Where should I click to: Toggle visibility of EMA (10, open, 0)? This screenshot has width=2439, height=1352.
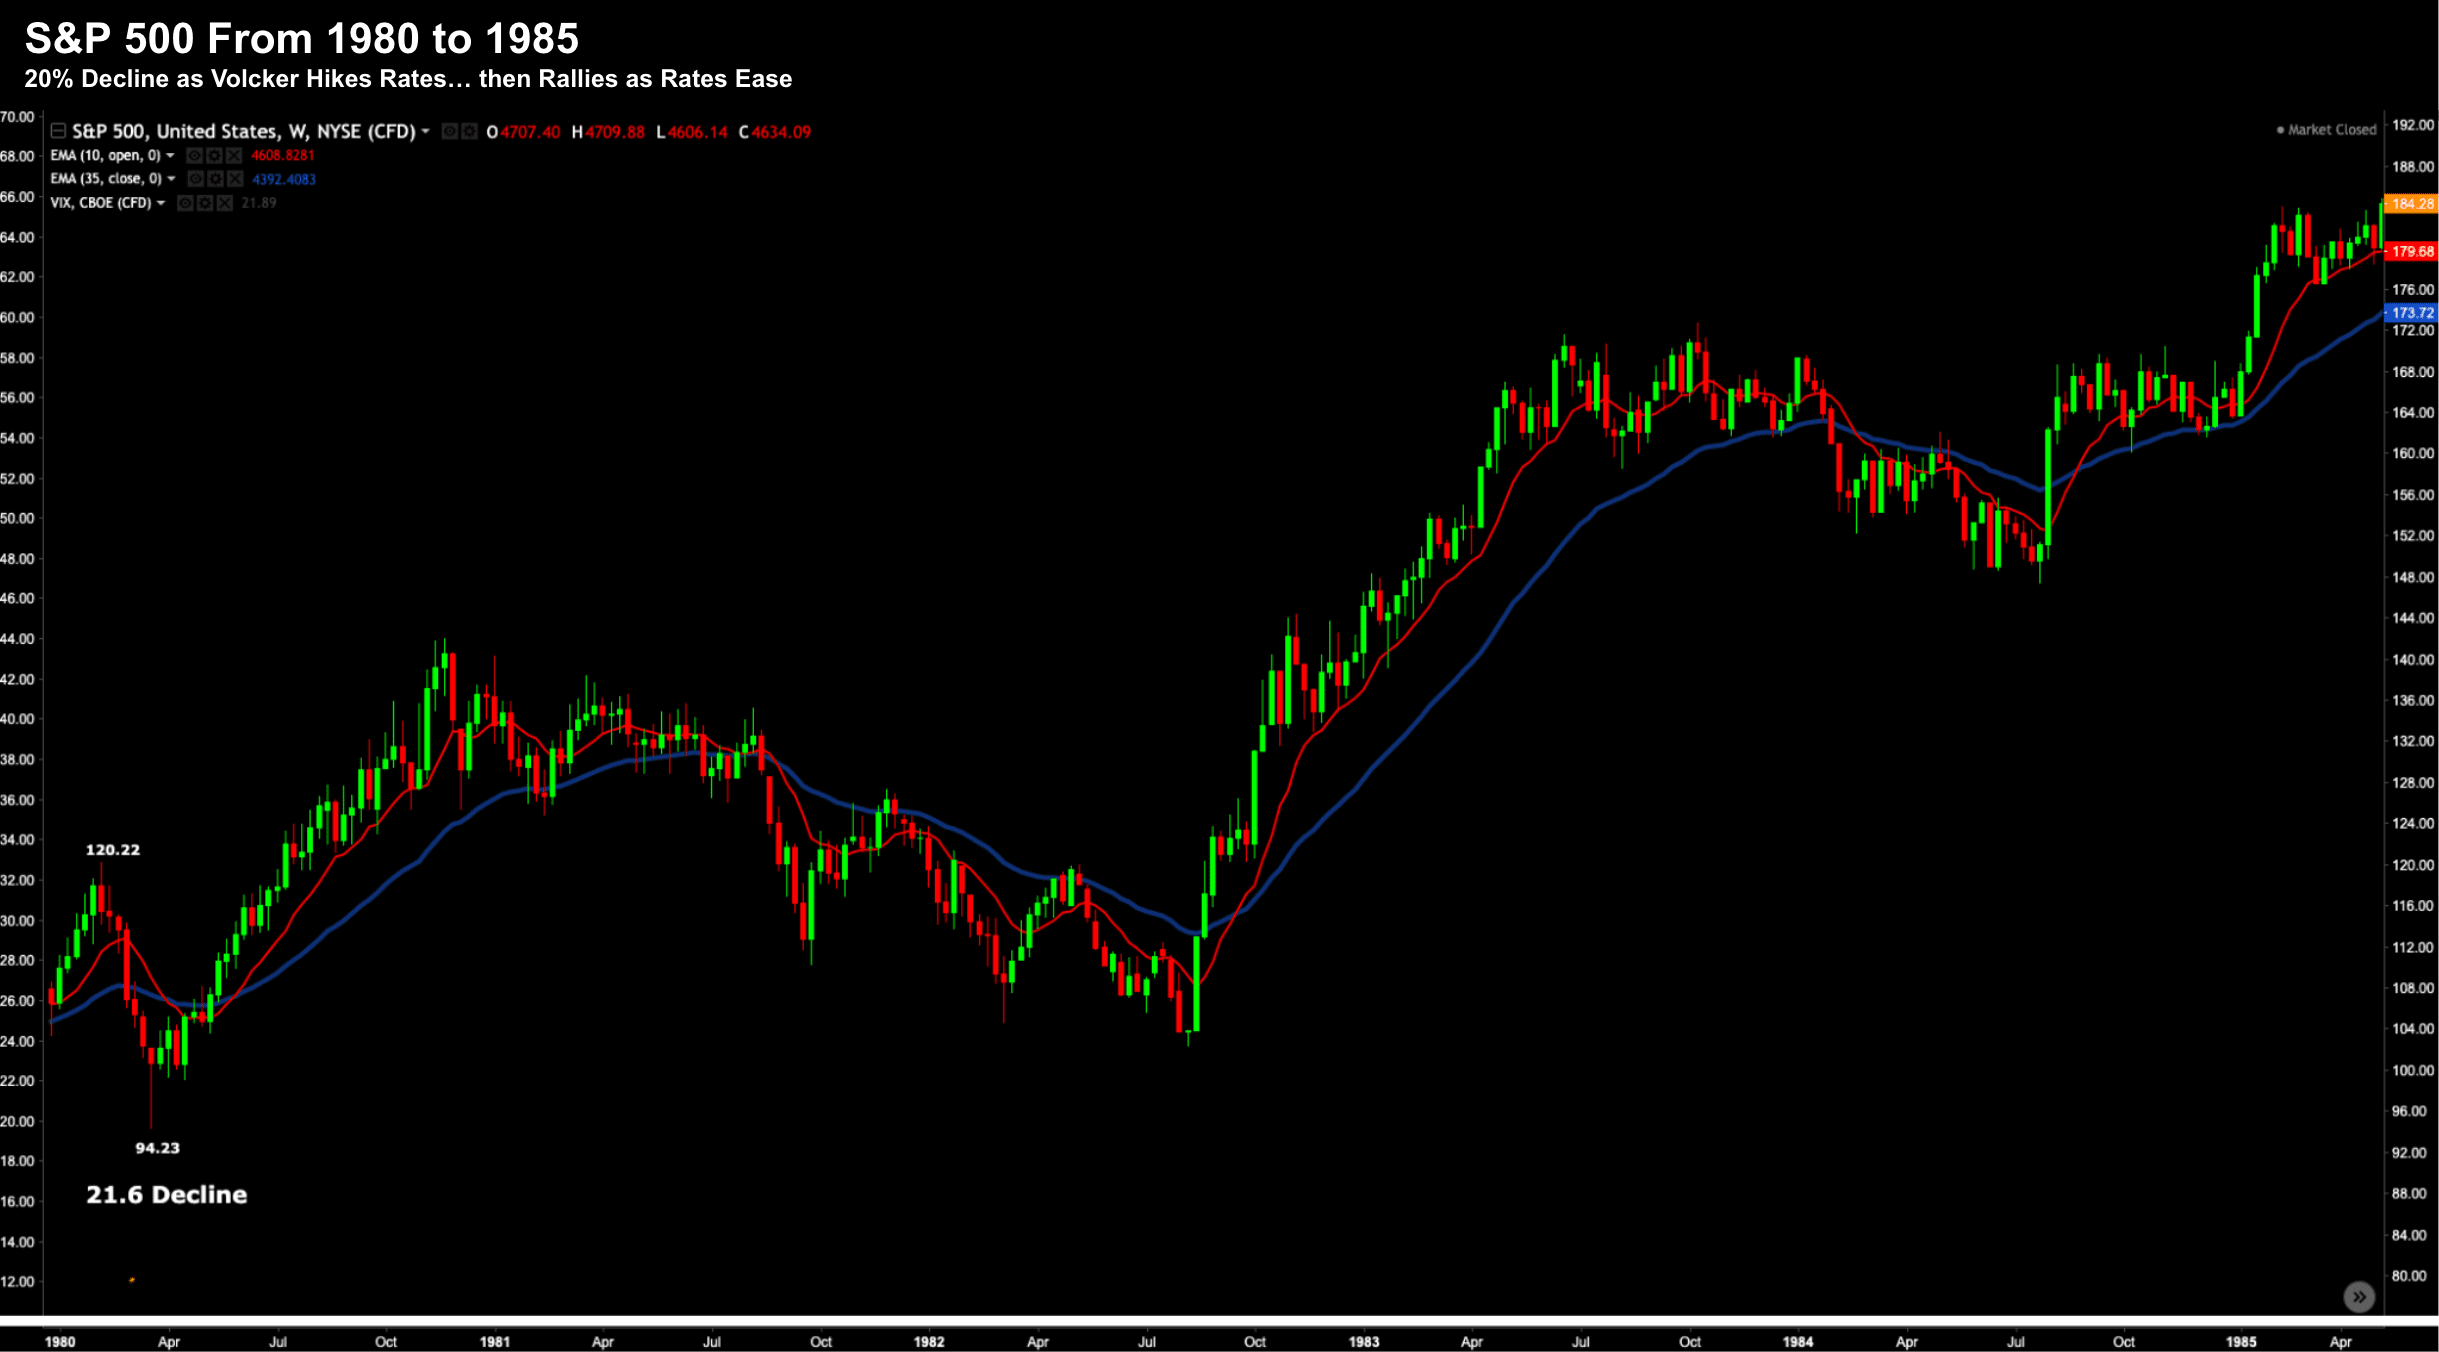pyautogui.click(x=195, y=155)
